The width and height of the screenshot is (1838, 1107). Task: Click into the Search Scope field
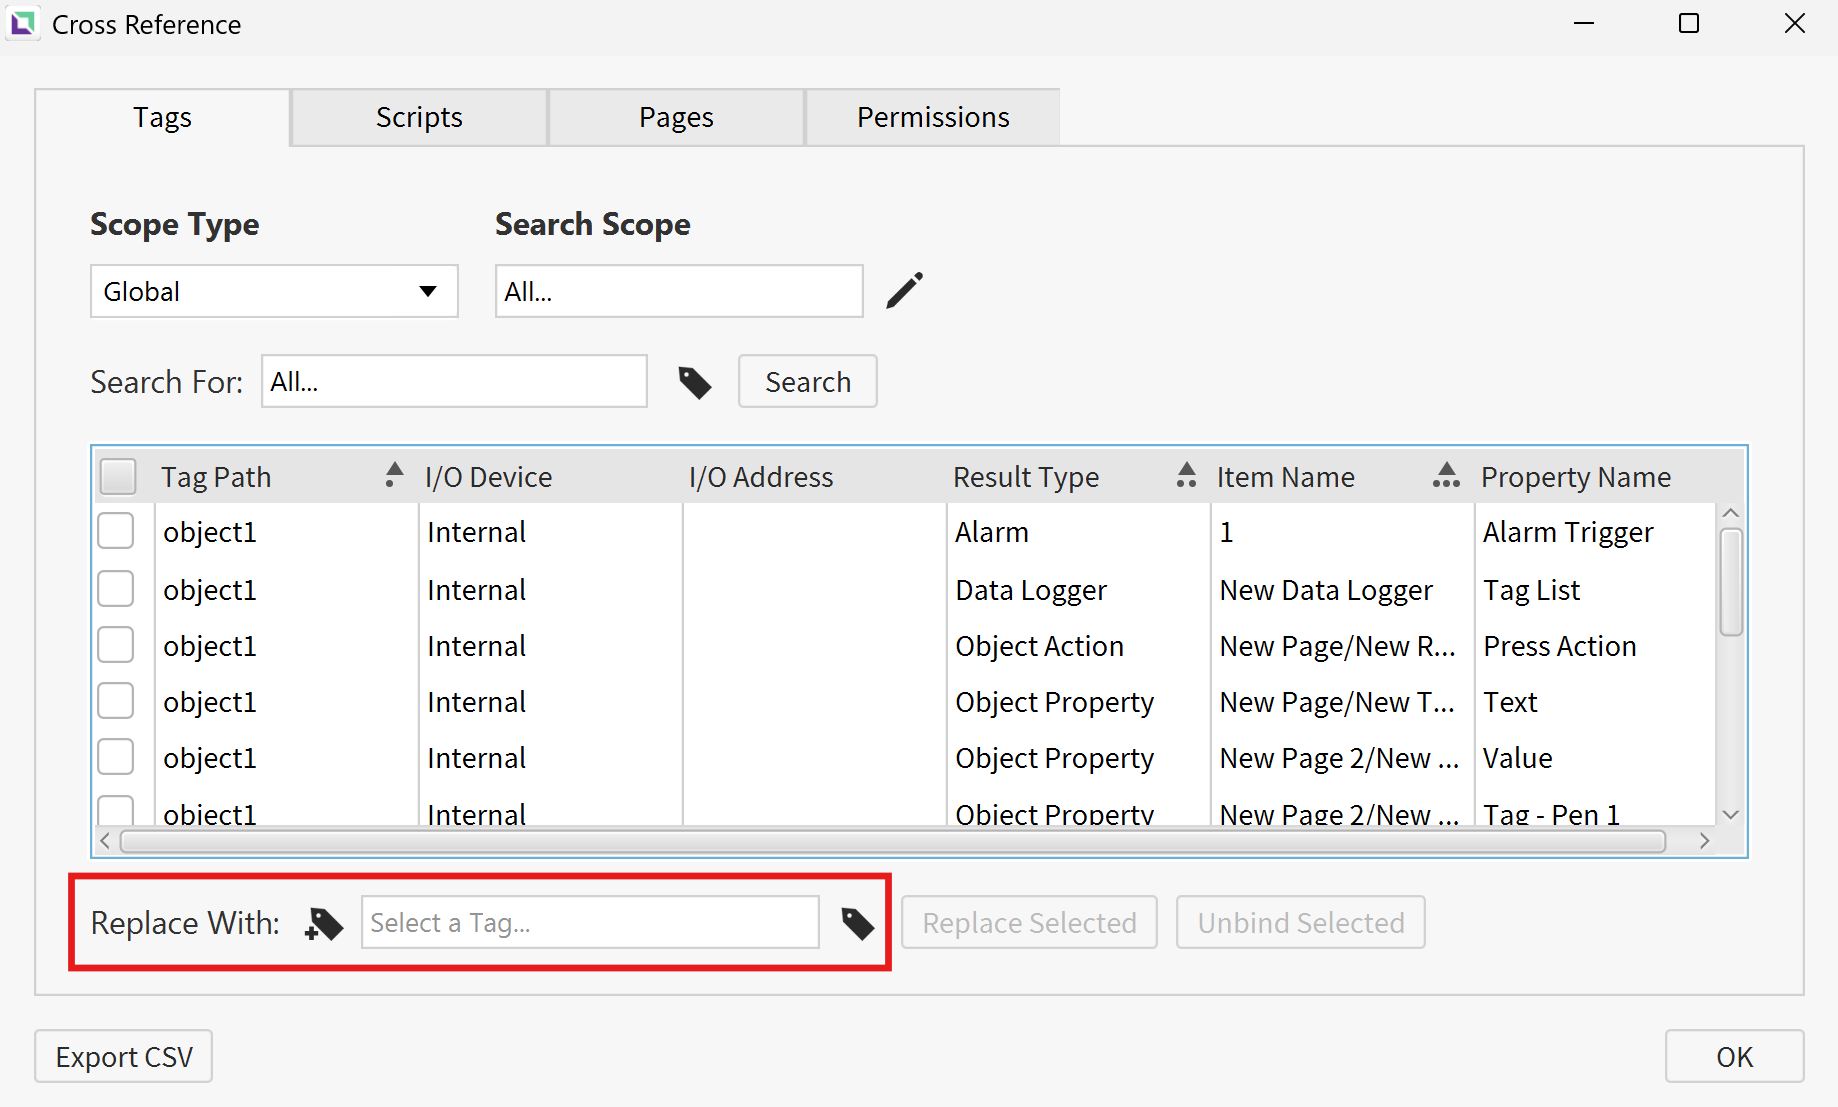tap(679, 291)
